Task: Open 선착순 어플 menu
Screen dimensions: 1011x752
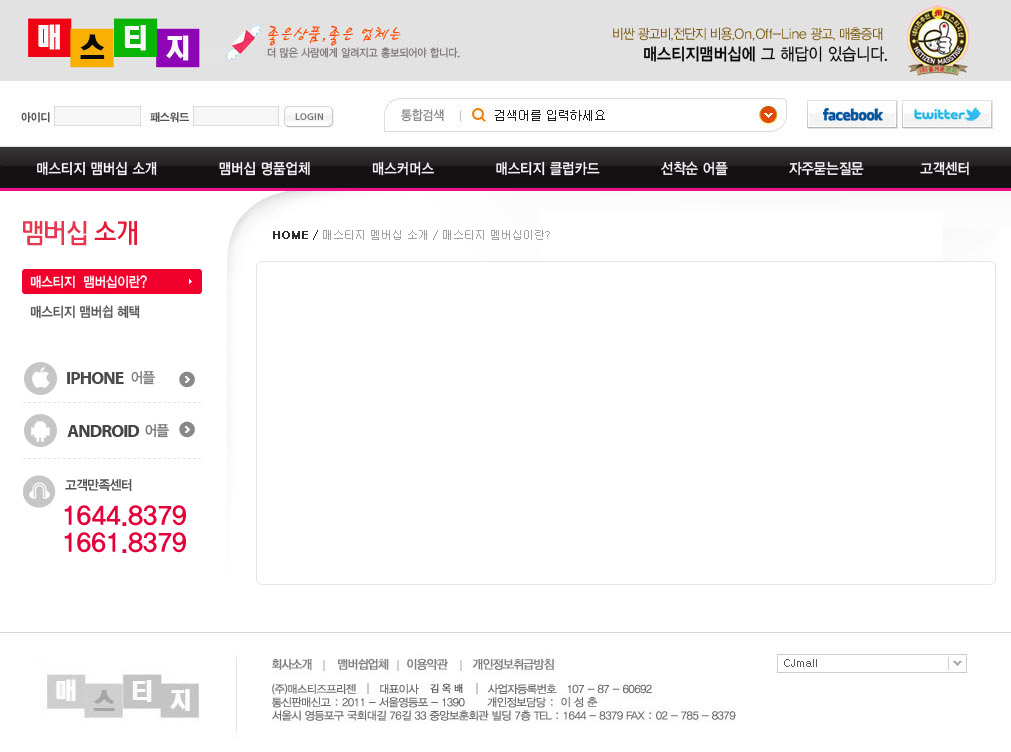Action: click(x=694, y=168)
